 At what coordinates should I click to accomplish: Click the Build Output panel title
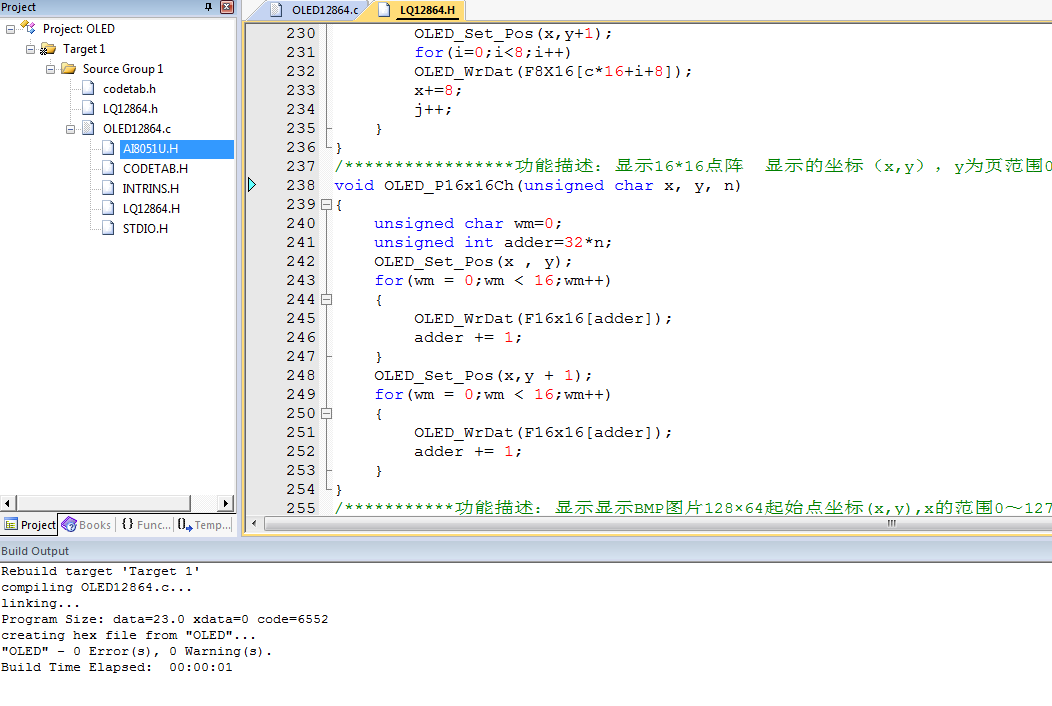(x=35, y=551)
